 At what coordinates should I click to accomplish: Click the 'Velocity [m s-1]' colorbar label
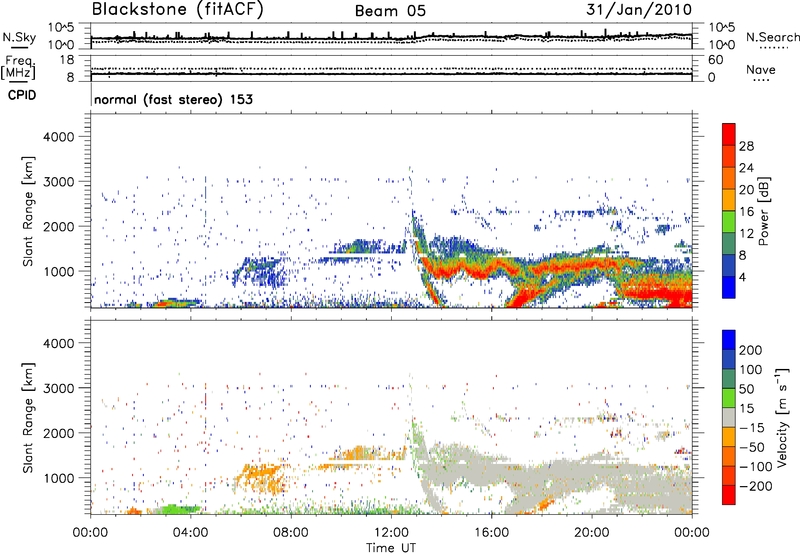[x=781, y=417]
